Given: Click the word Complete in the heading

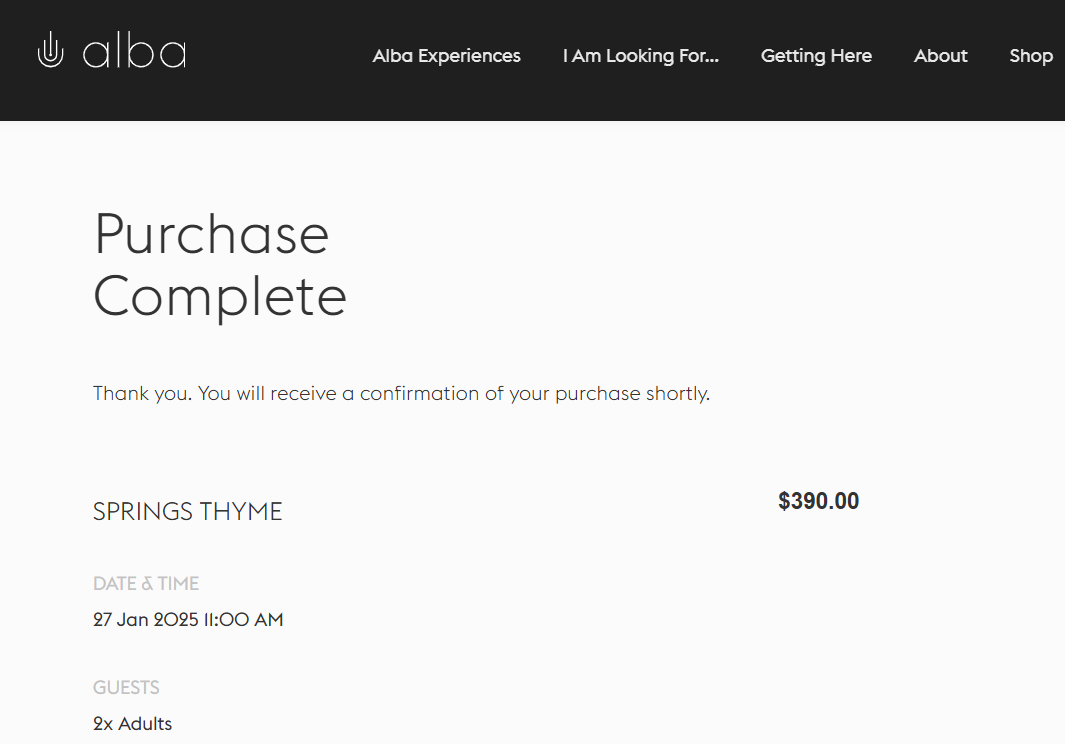Looking at the screenshot, I should 220,297.
